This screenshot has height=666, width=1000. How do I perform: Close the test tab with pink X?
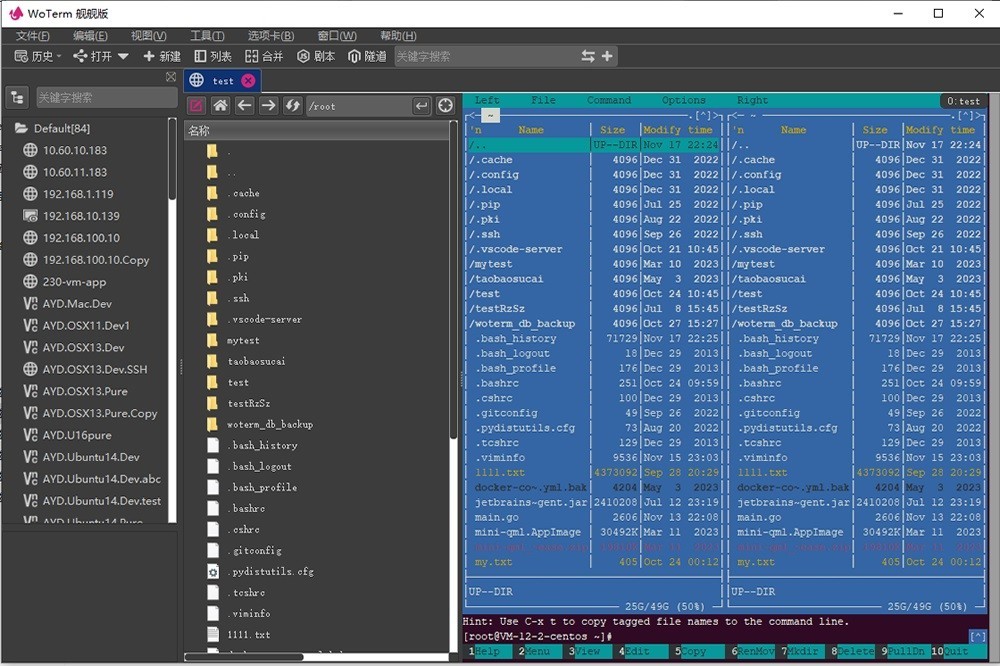pos(248,81)
